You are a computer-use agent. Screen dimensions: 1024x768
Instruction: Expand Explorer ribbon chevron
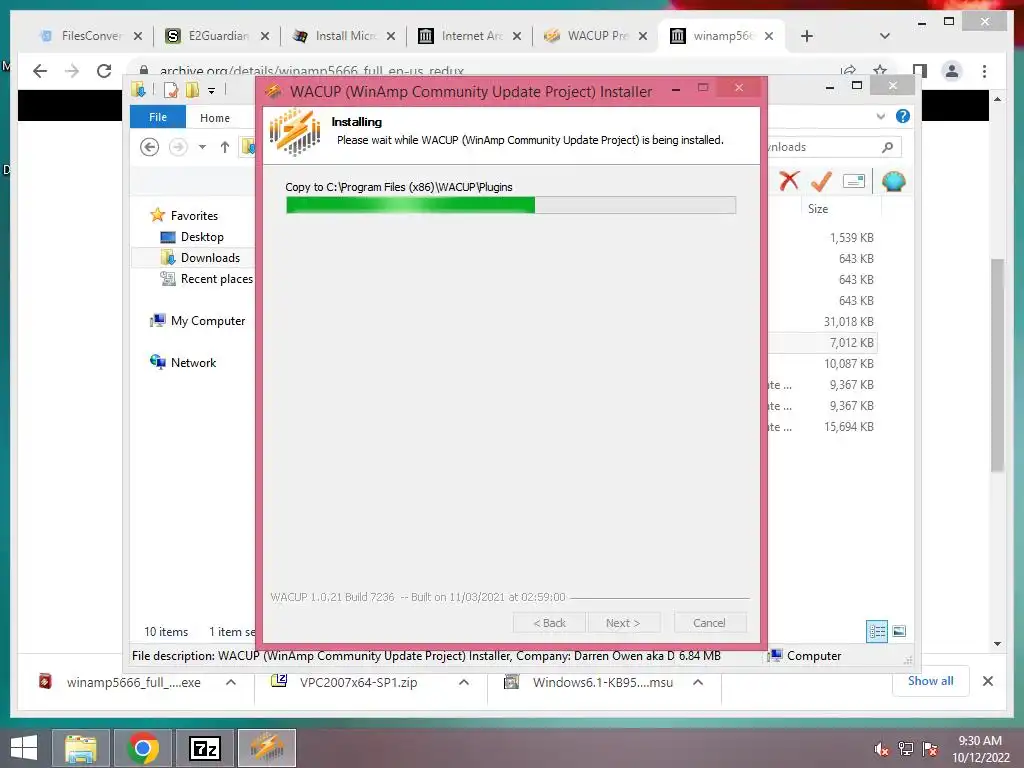880,116
